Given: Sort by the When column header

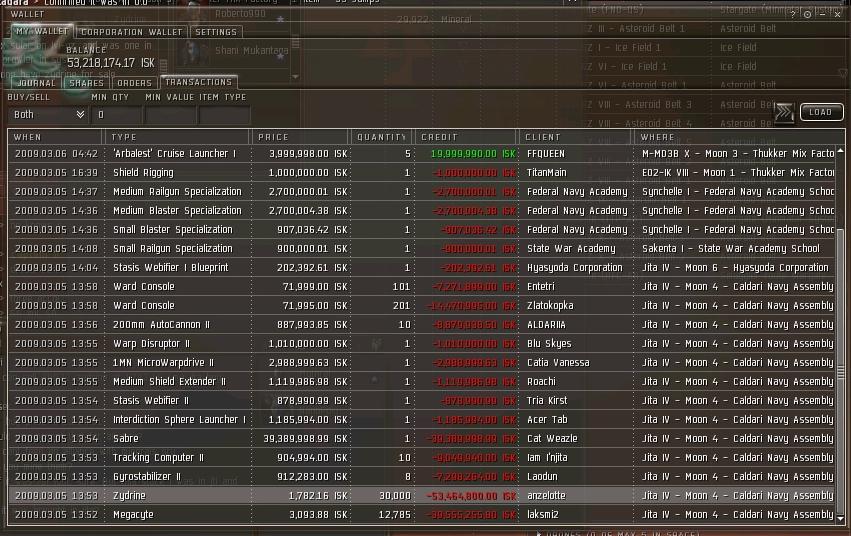Looking at the screenshot, I should tap(55, 137).
